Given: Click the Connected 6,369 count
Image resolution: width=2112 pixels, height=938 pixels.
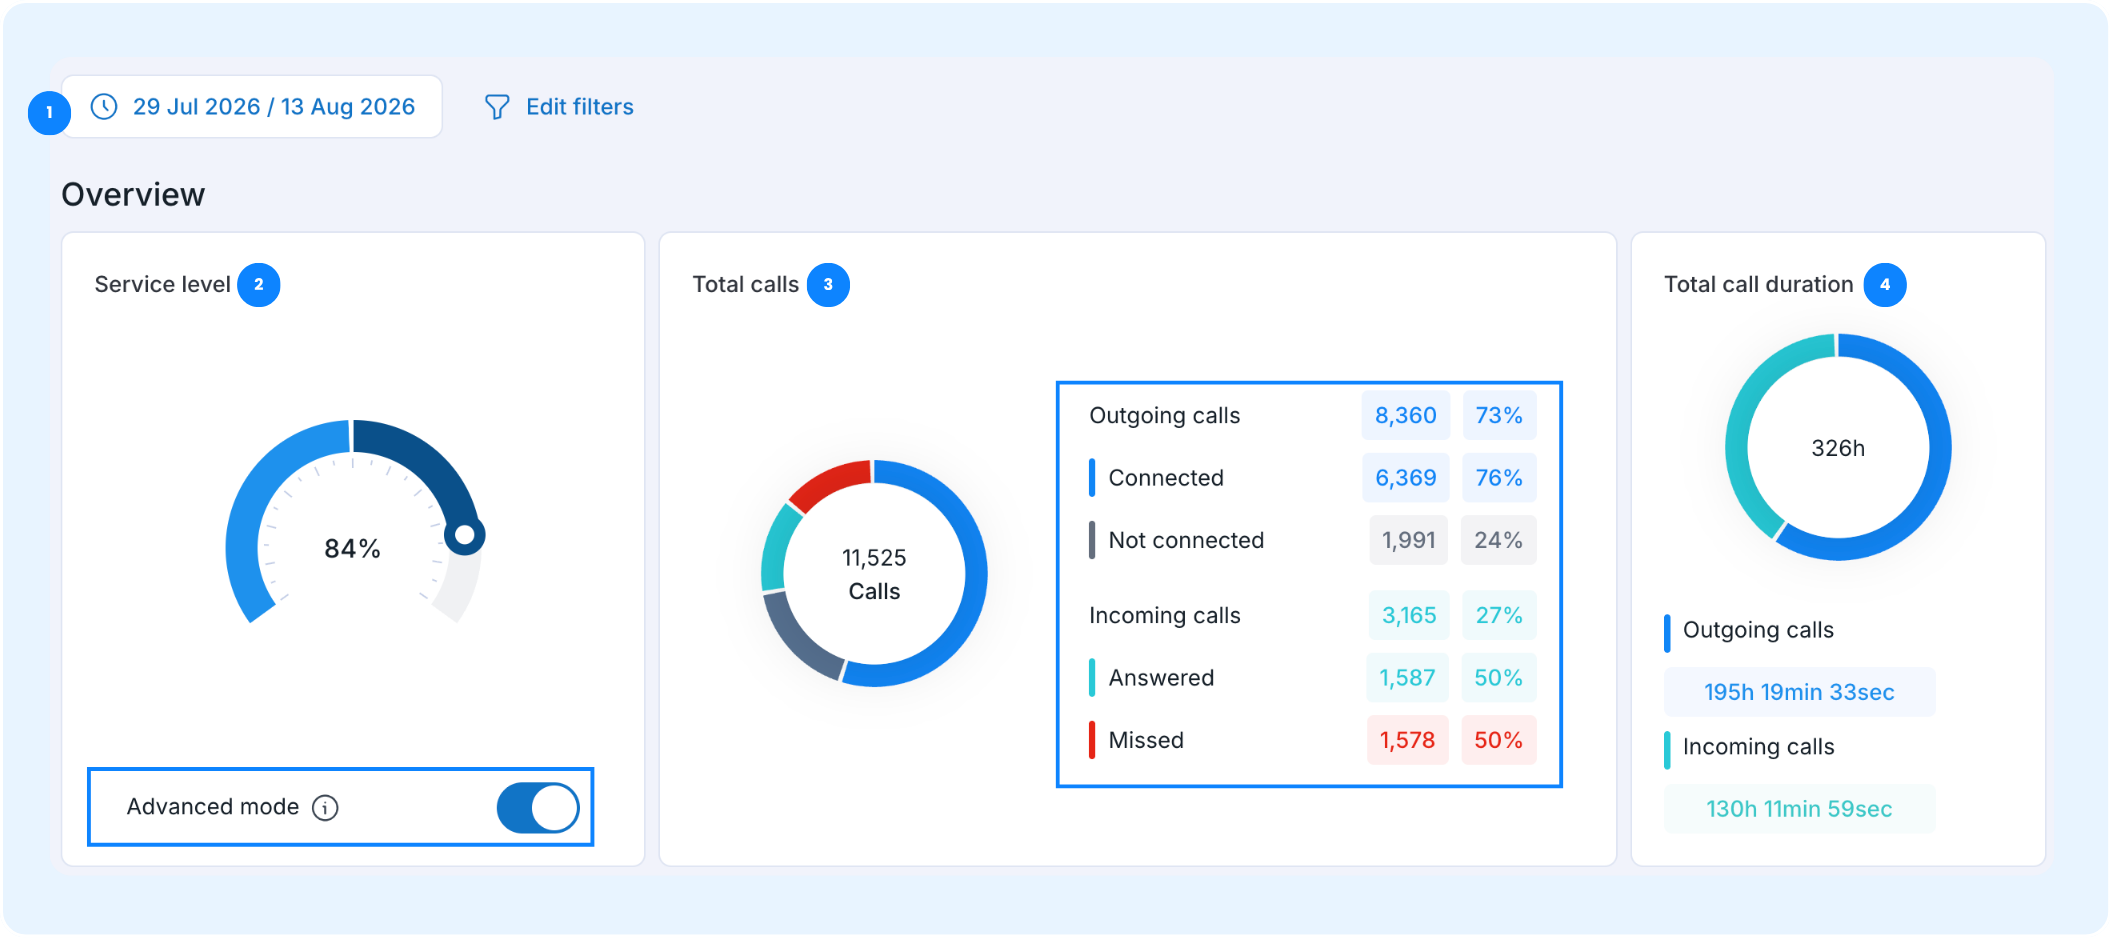Looking at the screenshot, I should click(1405, 478).
